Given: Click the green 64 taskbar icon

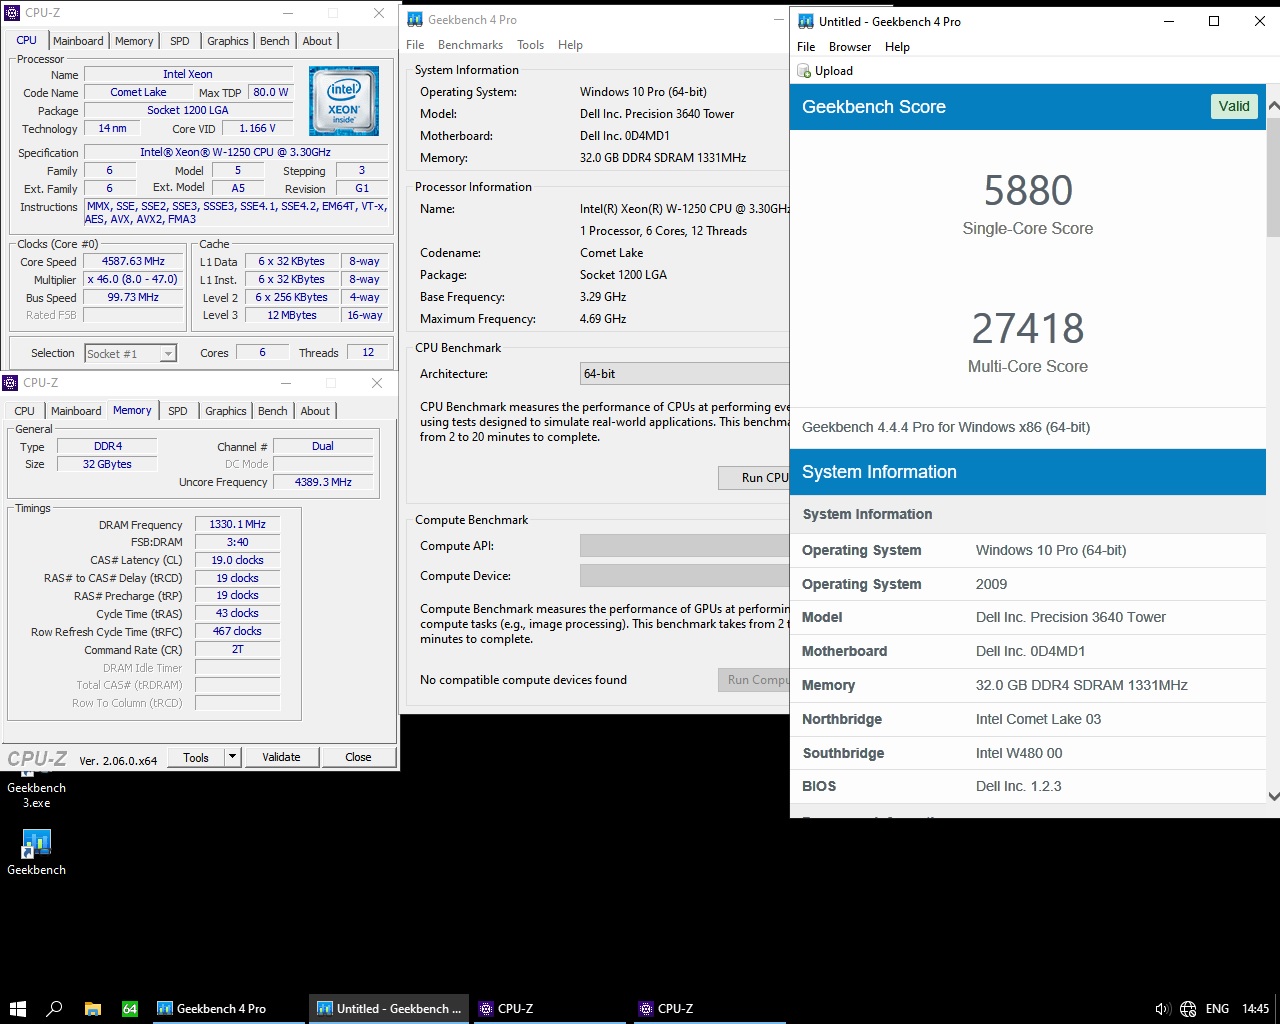Looking at the screenshot, I should click(130, 1008).
